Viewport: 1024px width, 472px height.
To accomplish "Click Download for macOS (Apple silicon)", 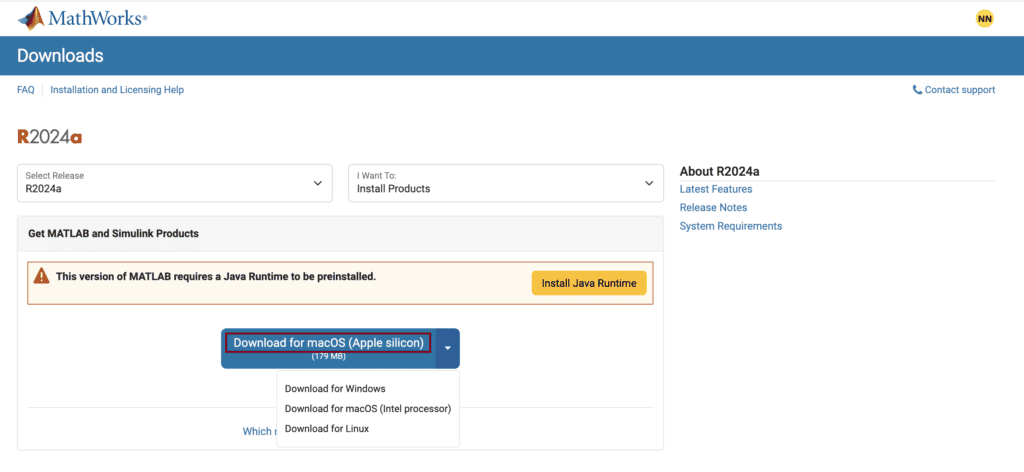I will (x=328, y=348).
